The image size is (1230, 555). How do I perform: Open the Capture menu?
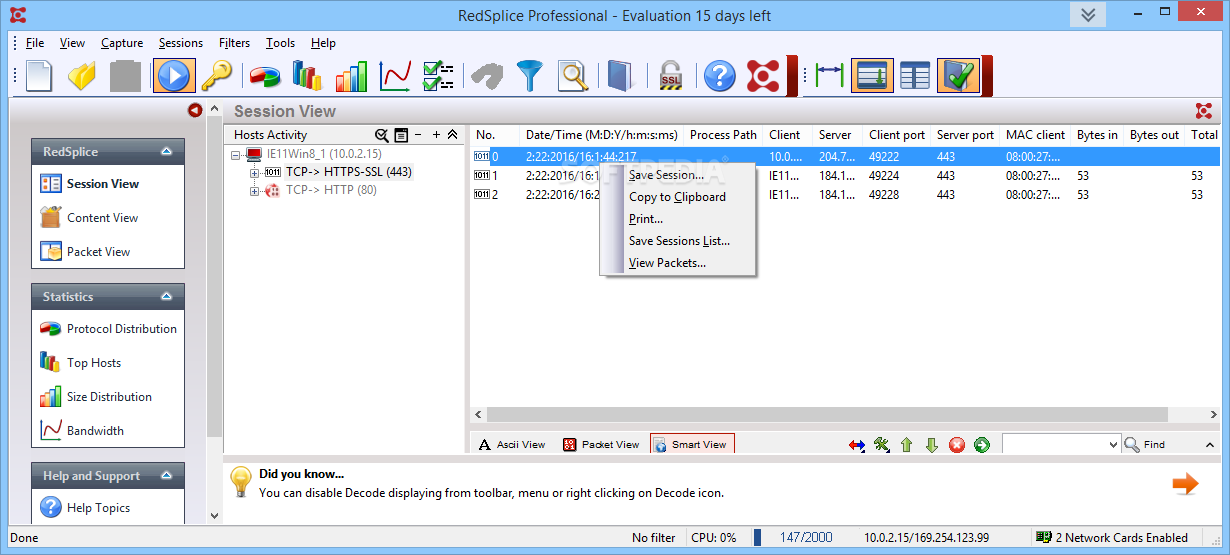122,43
